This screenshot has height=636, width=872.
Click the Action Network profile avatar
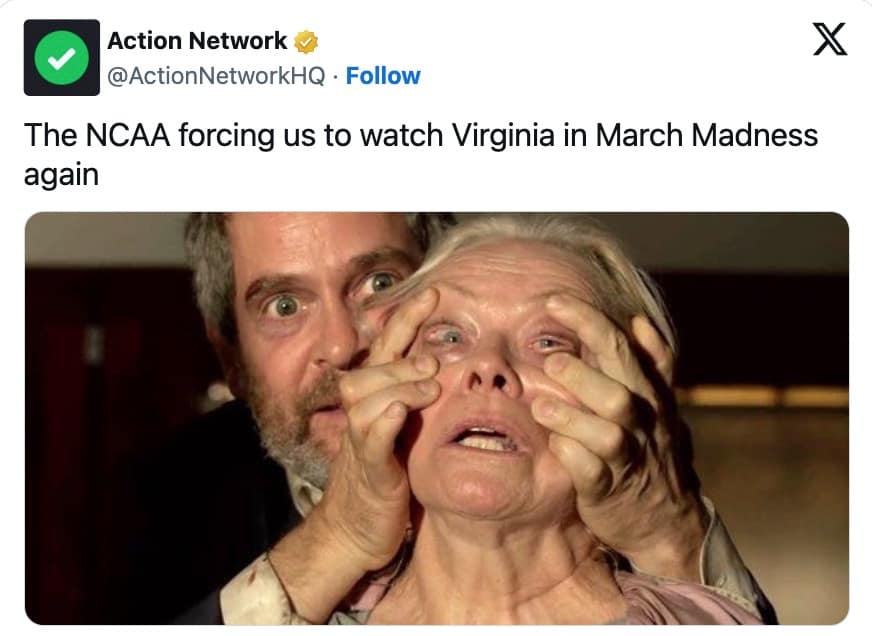click(62, 58)
